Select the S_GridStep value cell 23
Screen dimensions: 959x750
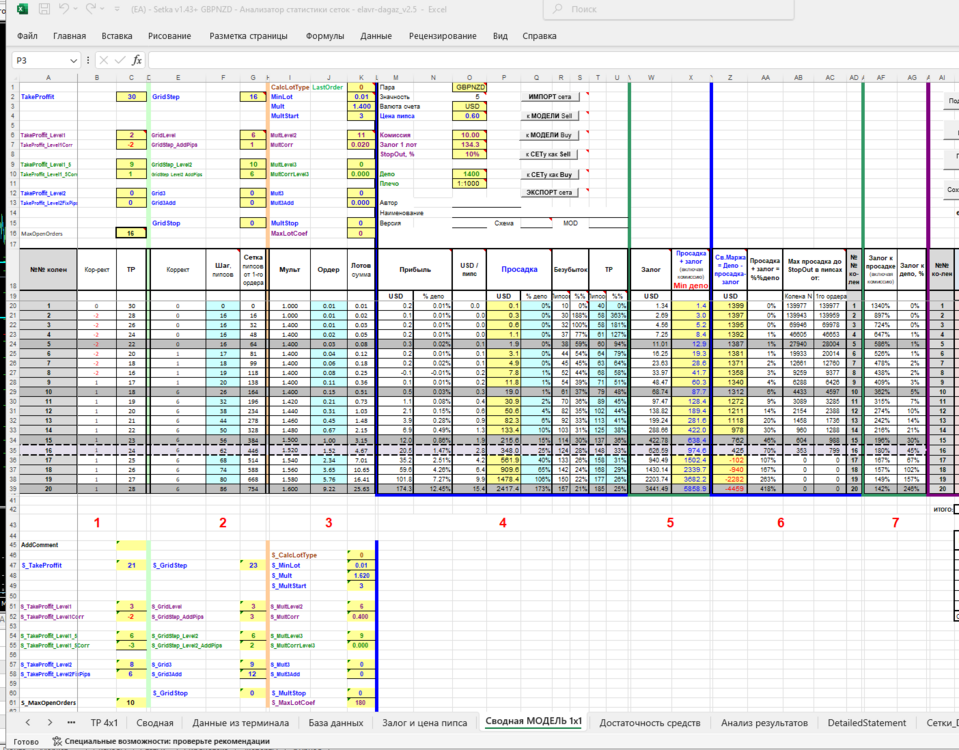tap(253, 565)
